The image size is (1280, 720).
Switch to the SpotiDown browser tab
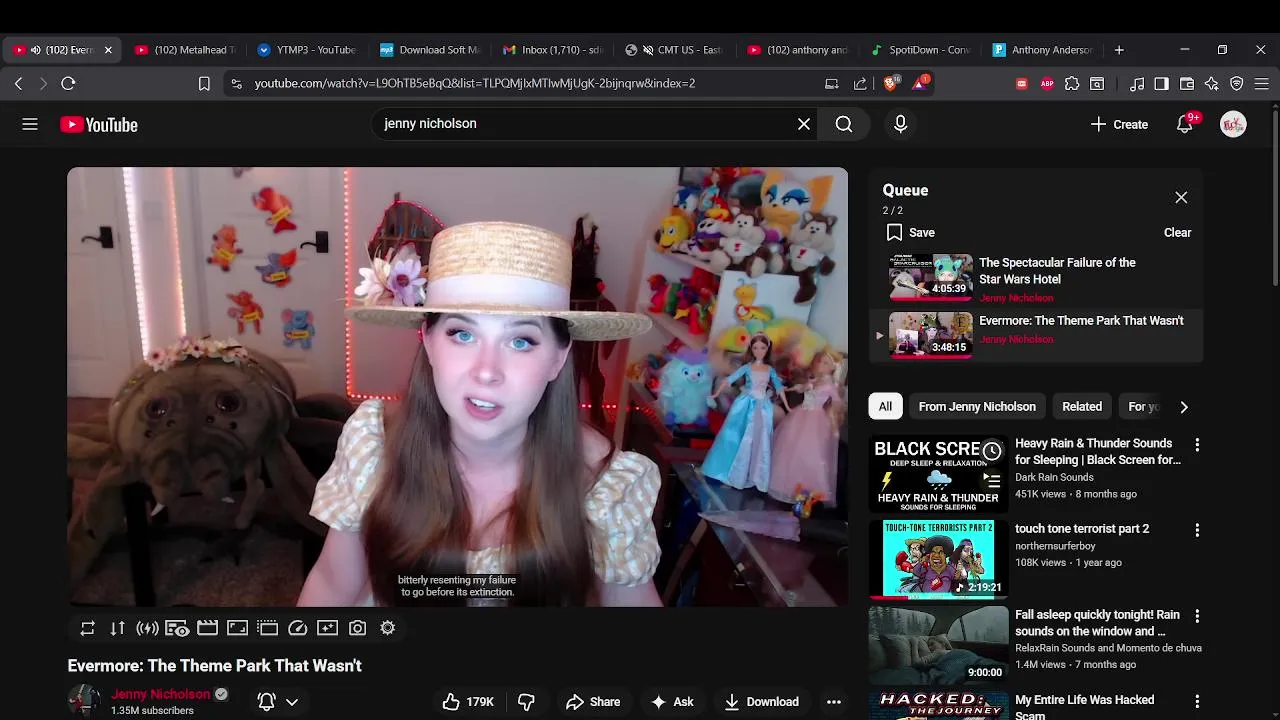tap(920, 50)
